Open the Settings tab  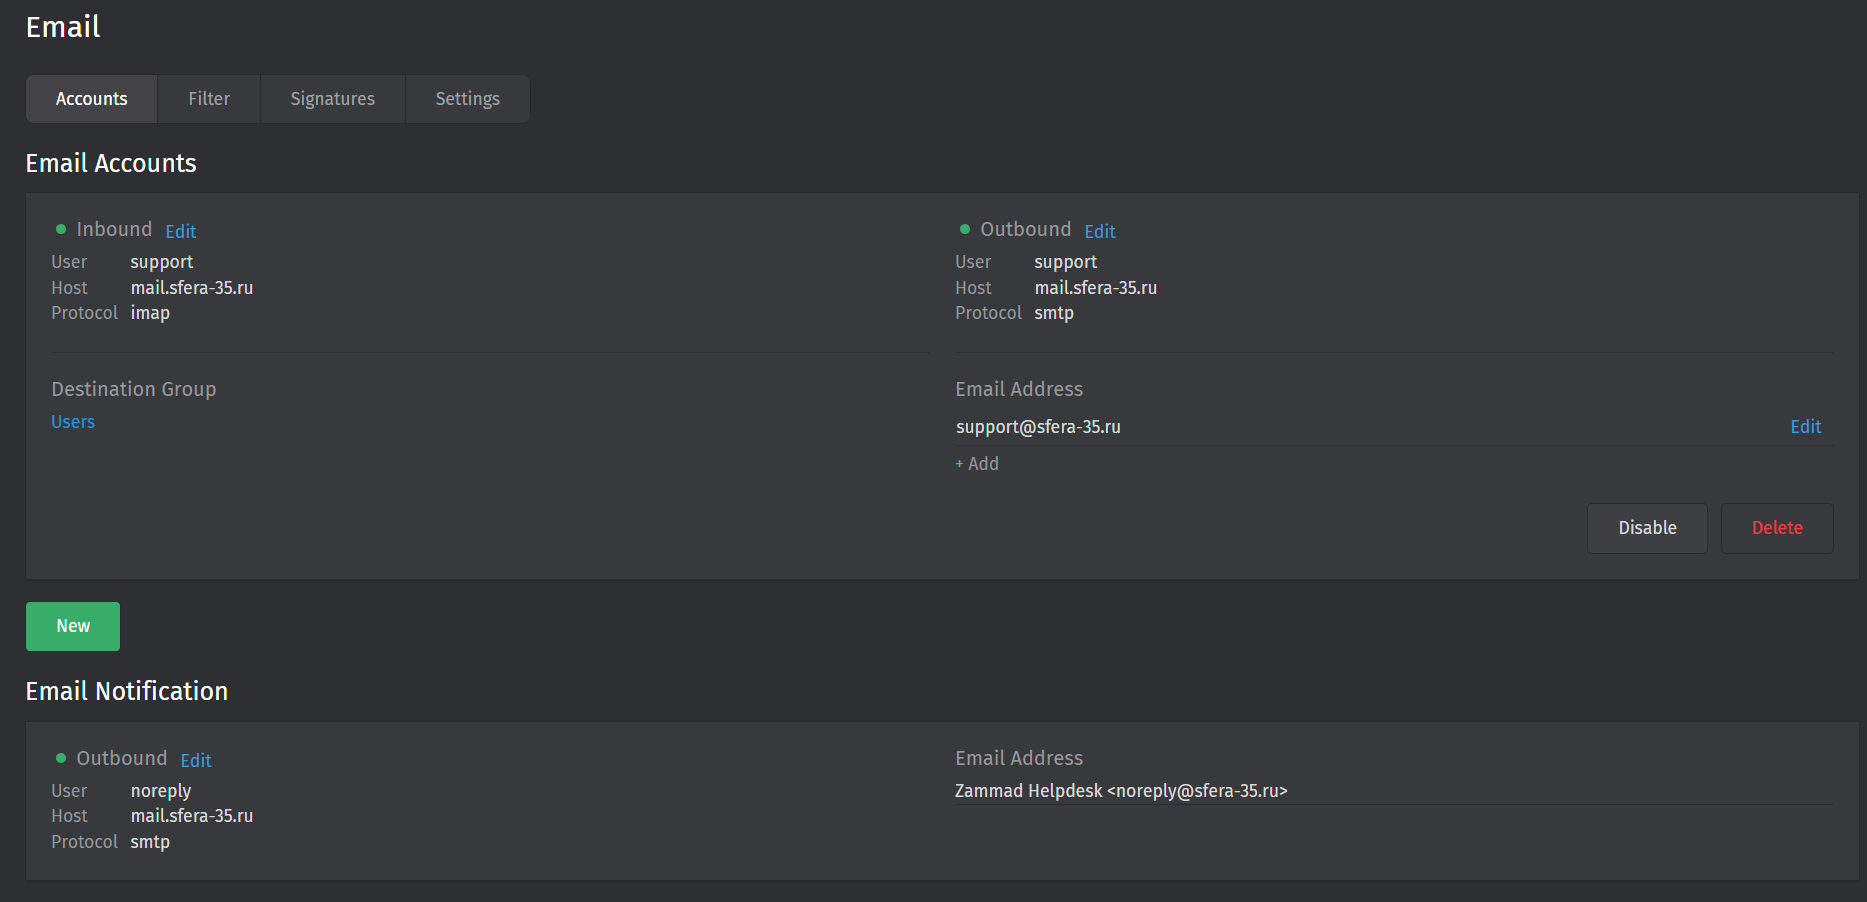(466, 98)
